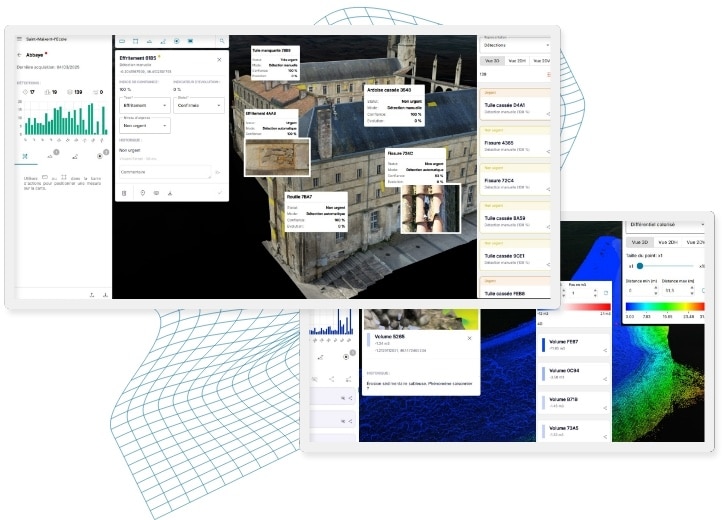The image size is (725, 520).
Task: Open the Statut dropdown showing Confirmée
Action: (197, 105)
